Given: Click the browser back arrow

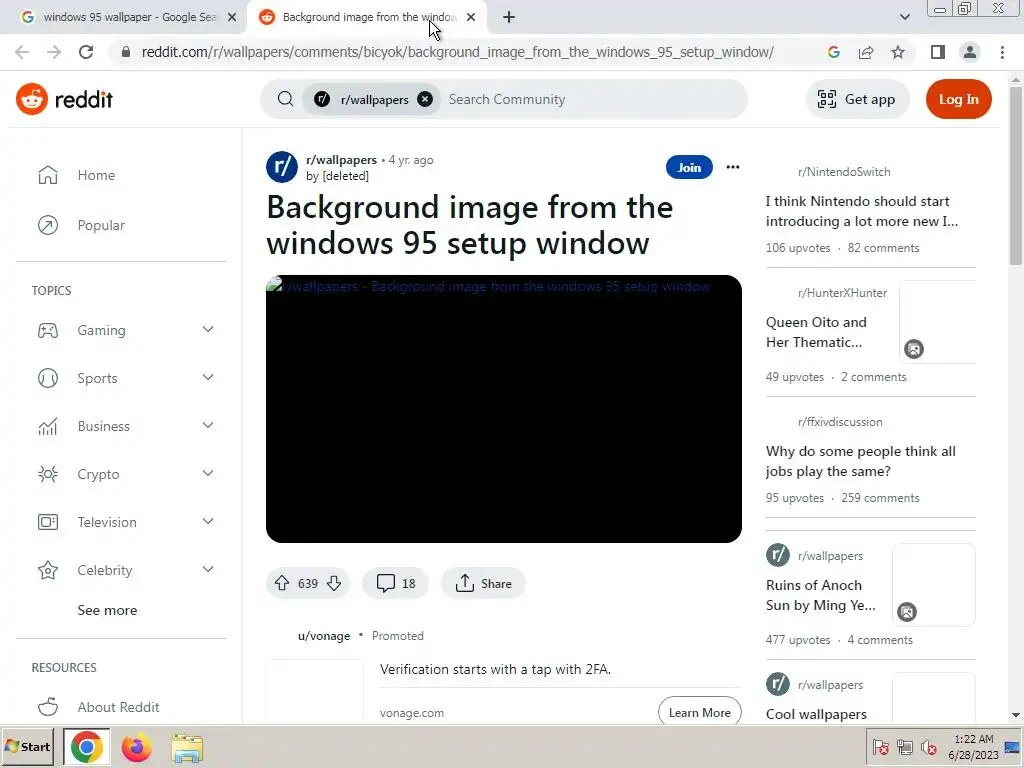Looking at the screenshot, I should point(22,52).
